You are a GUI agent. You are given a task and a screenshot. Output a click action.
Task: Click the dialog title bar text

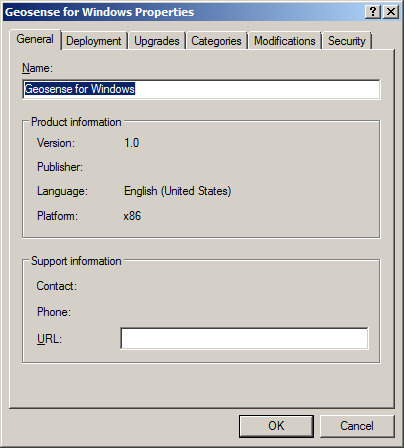(x=99, y=12)
